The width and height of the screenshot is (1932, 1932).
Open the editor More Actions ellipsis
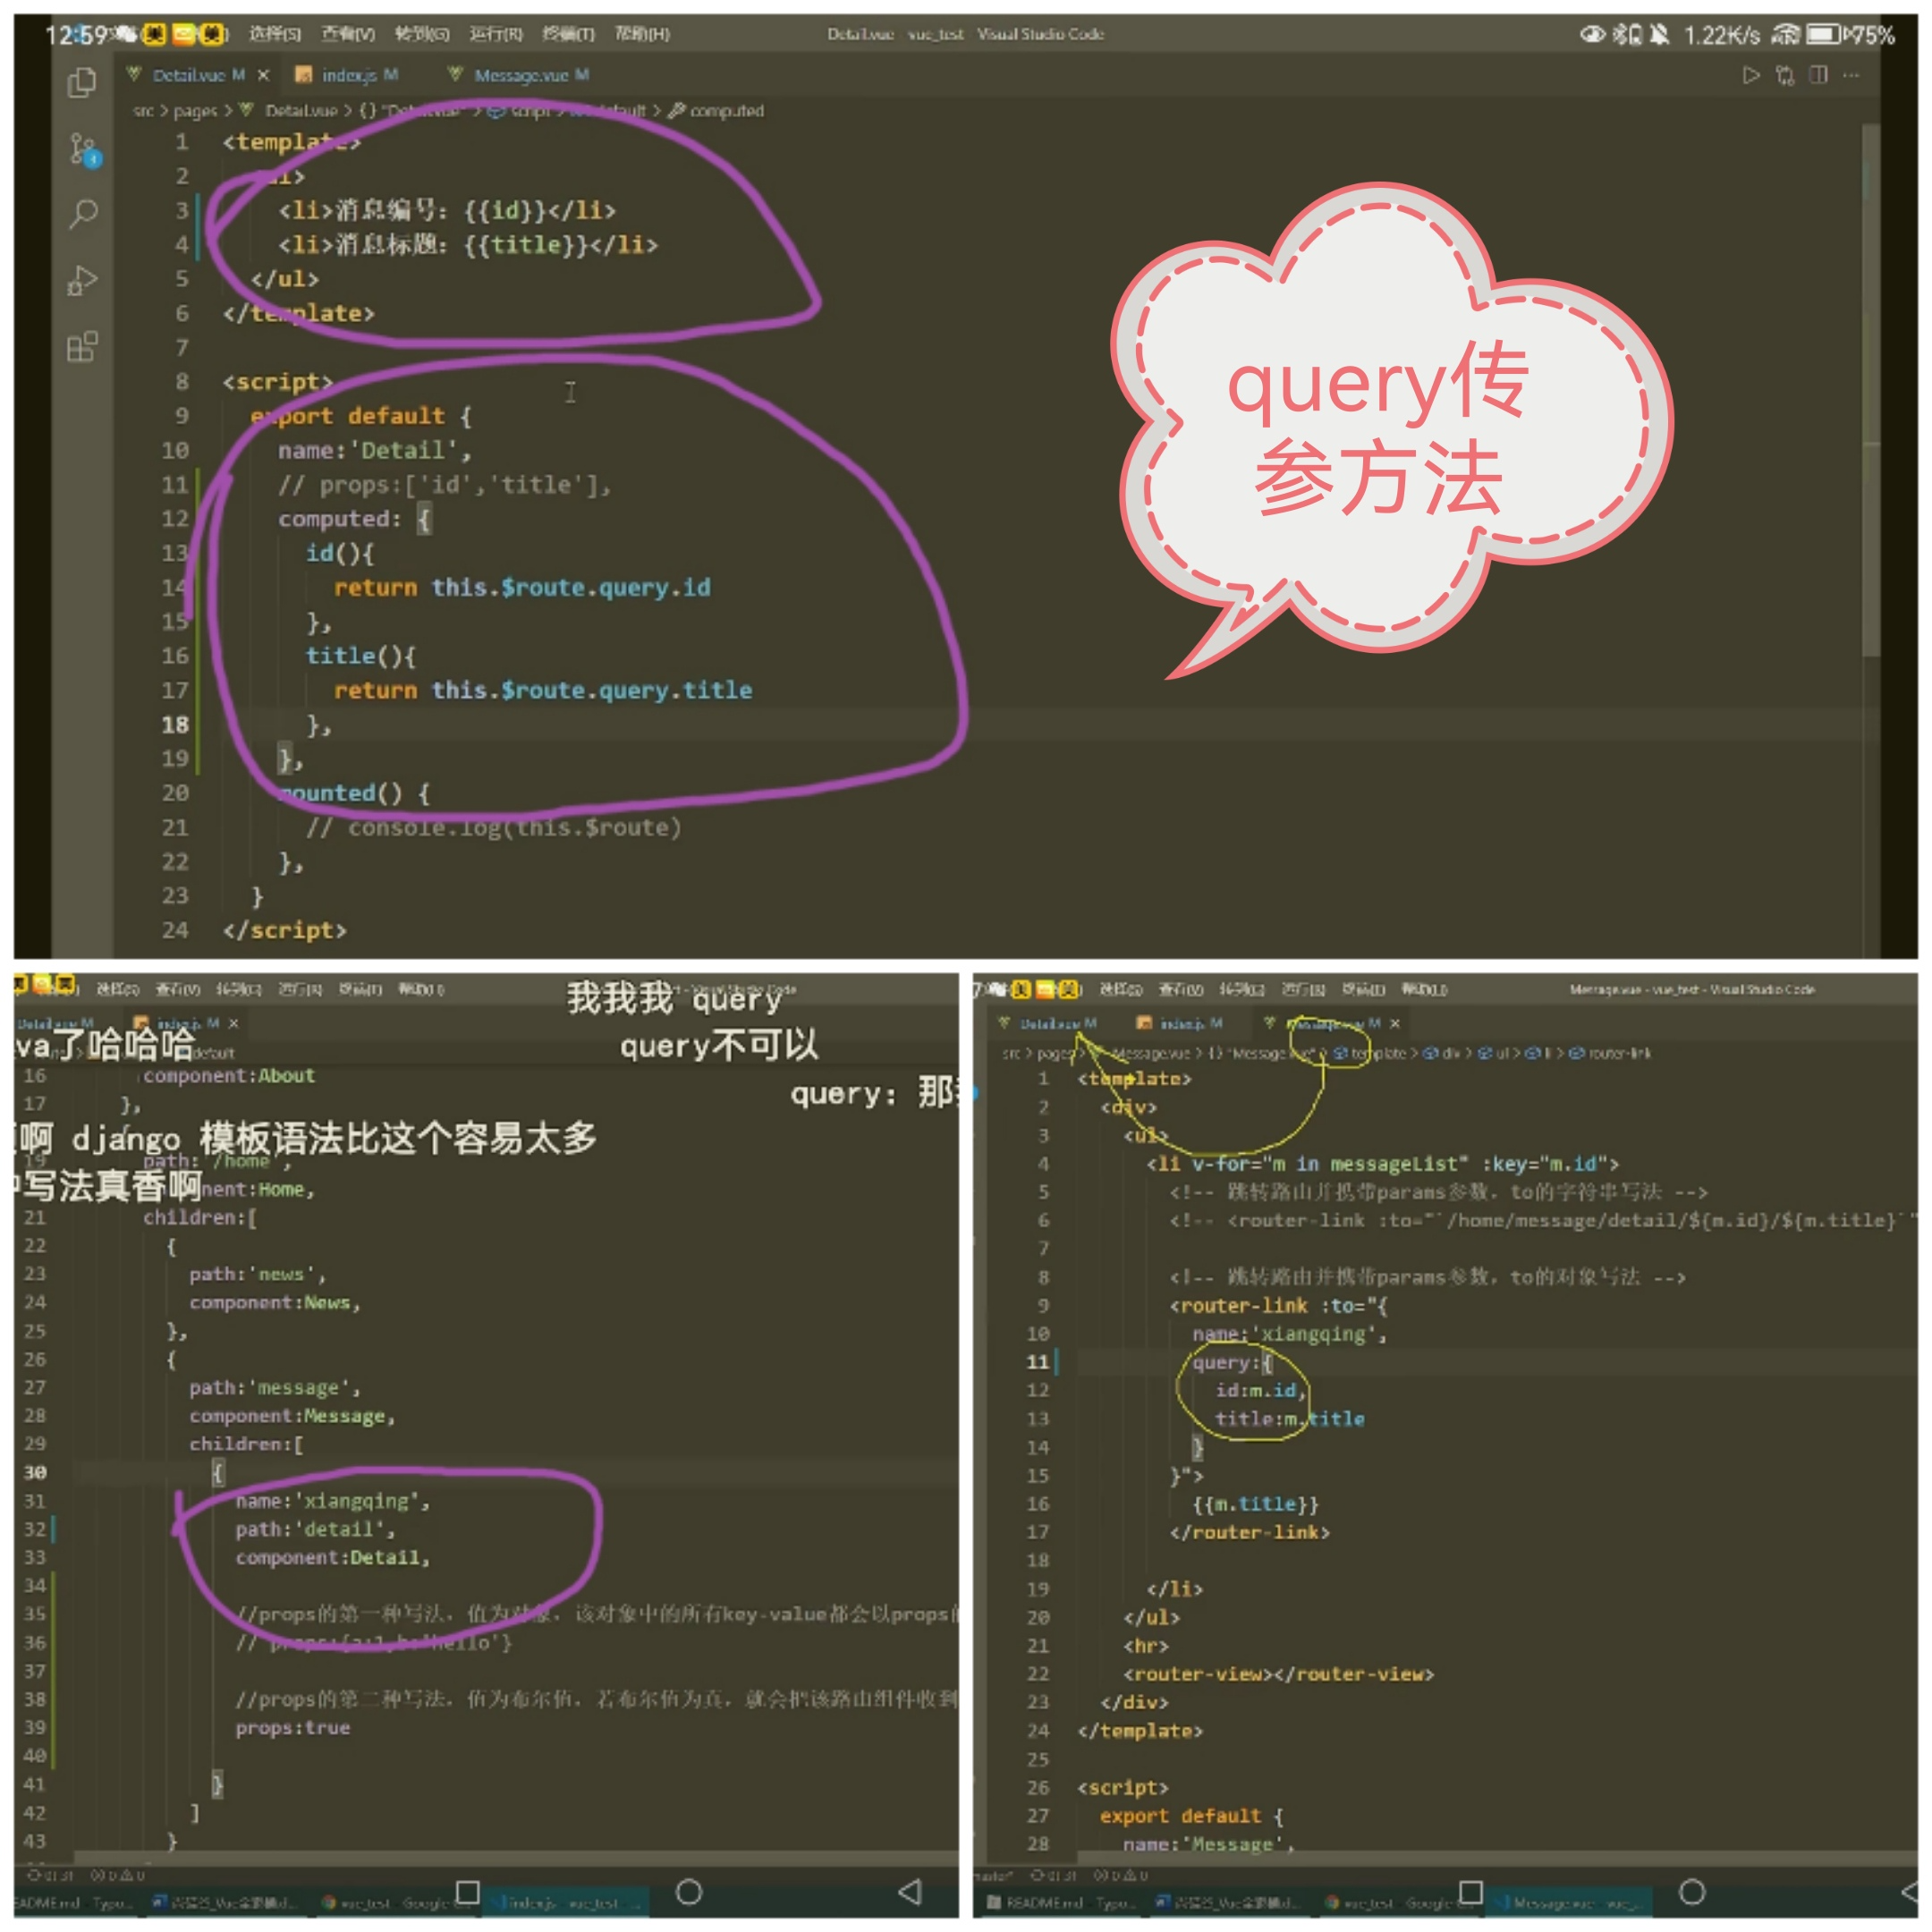[x=1852, y=76]
